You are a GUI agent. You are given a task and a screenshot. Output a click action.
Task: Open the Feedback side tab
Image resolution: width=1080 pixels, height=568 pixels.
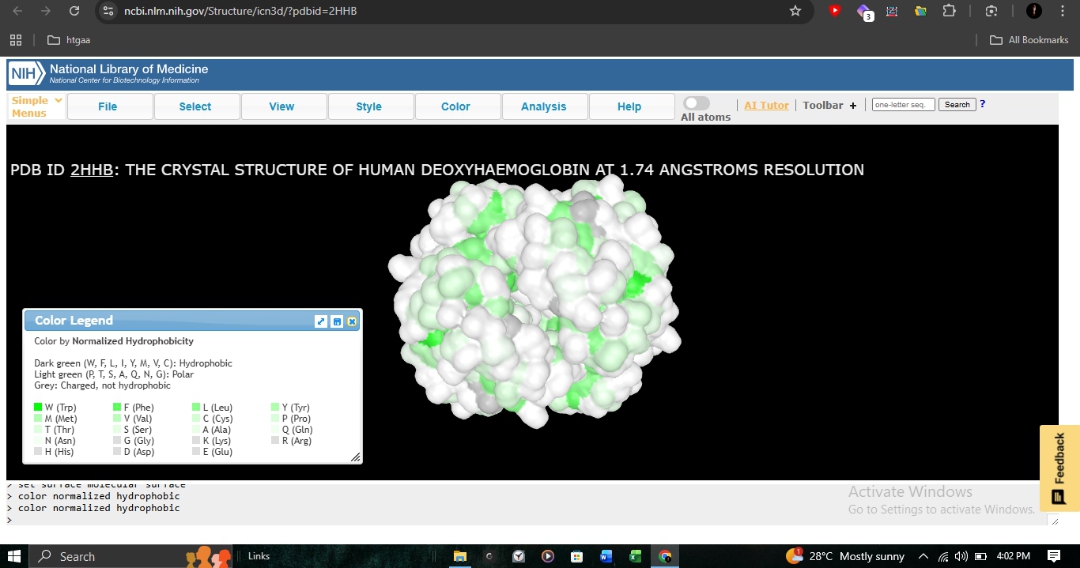point(1059,468)
